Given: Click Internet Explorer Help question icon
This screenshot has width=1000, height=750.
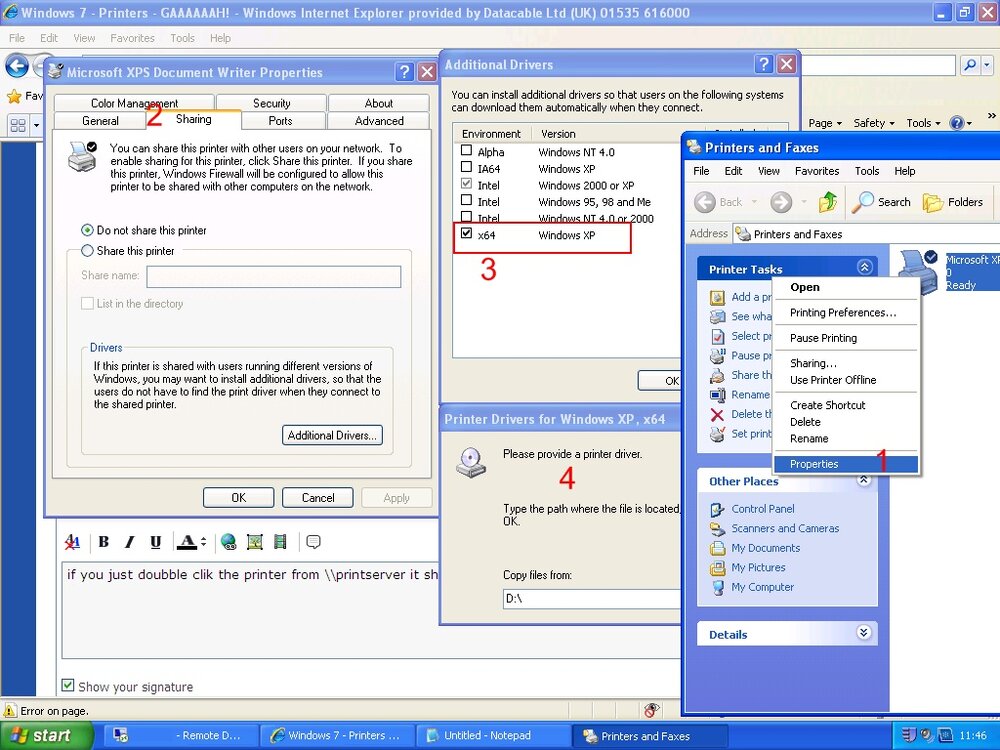Looking at the screenshot, I should (x=957, y=122).
